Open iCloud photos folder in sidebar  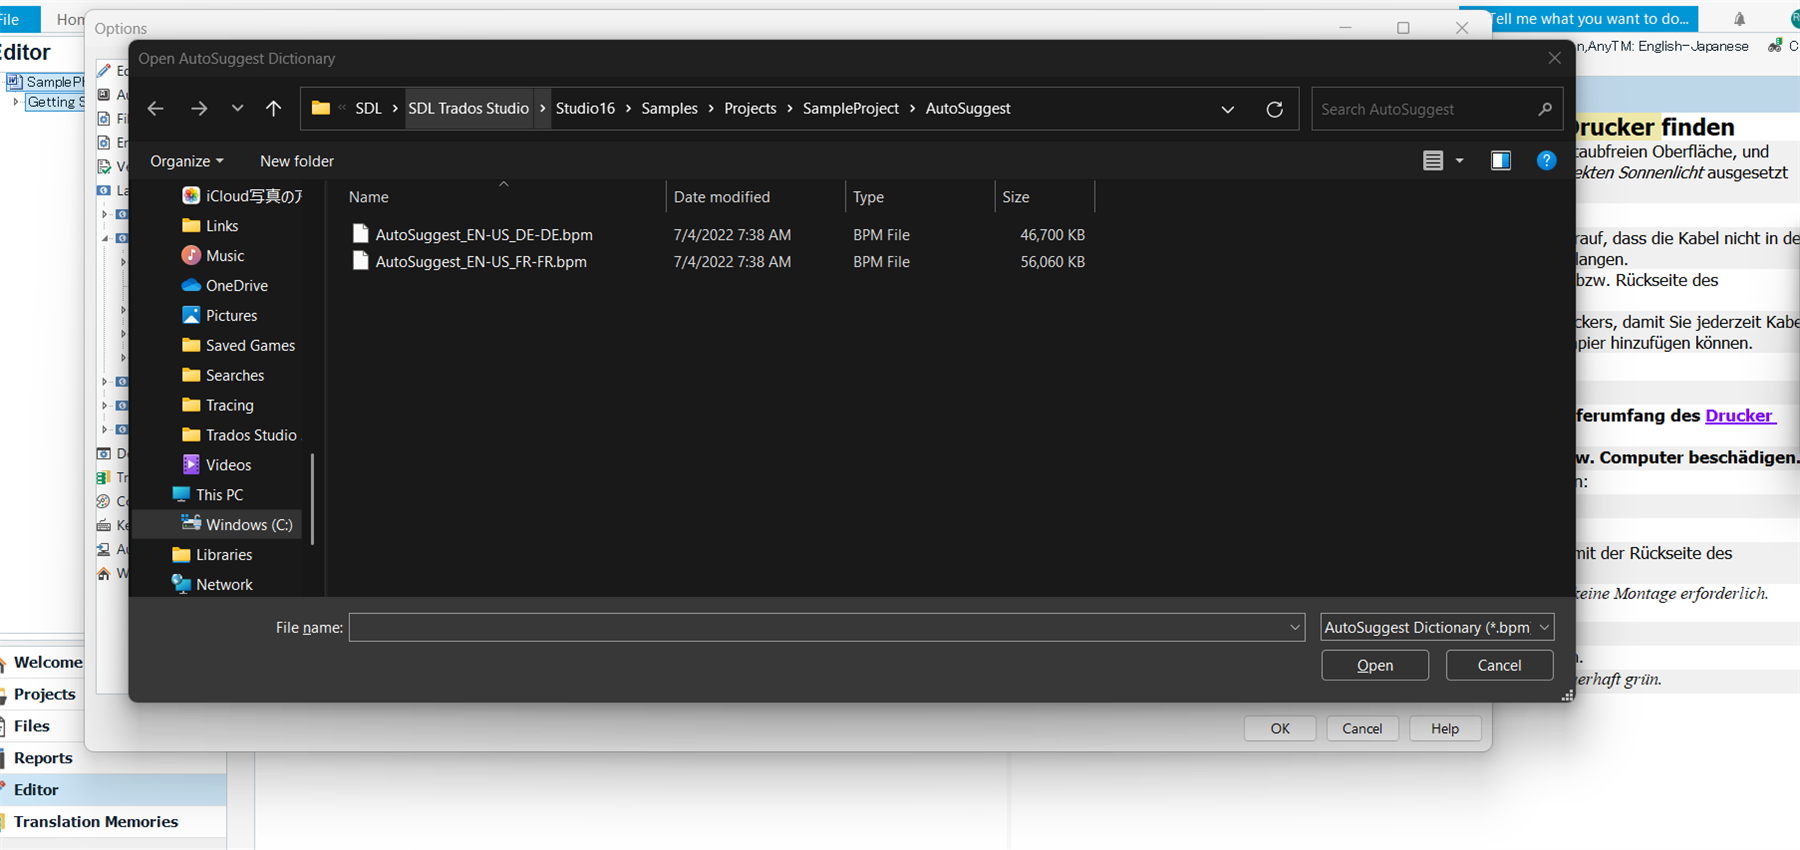click(242, 196)
